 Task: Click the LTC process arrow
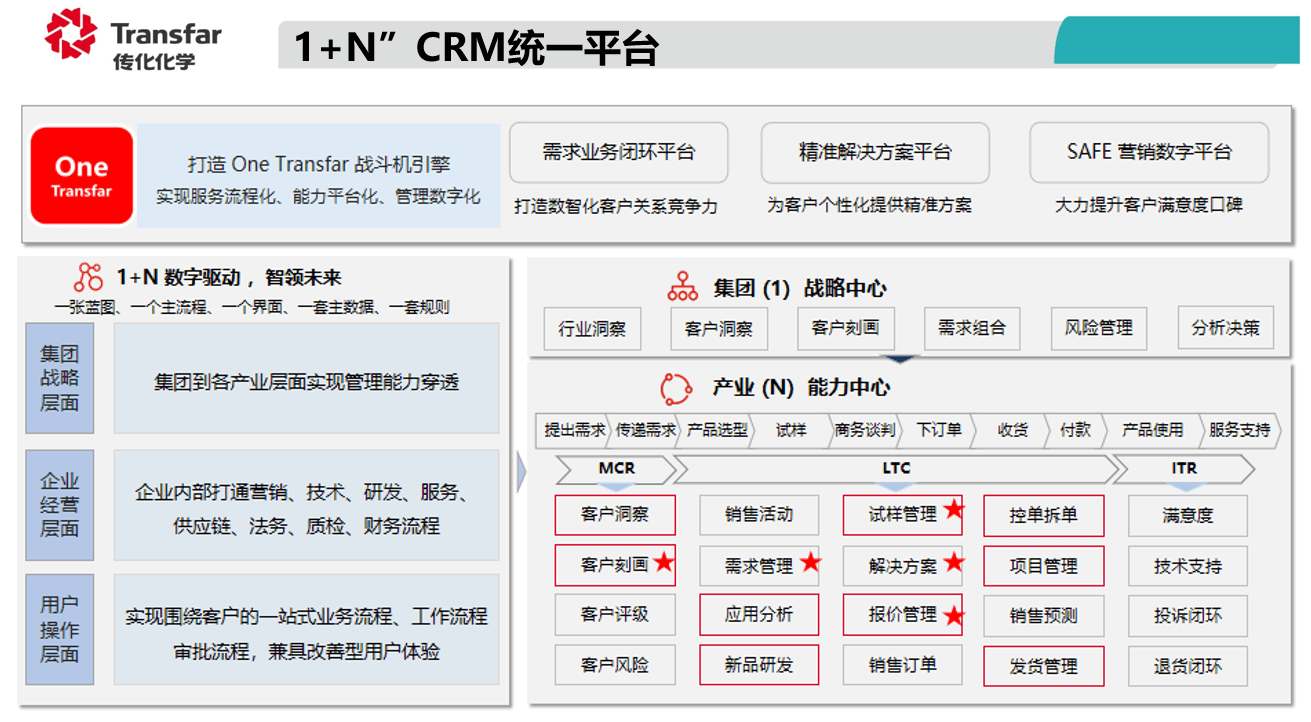(896, 468)
